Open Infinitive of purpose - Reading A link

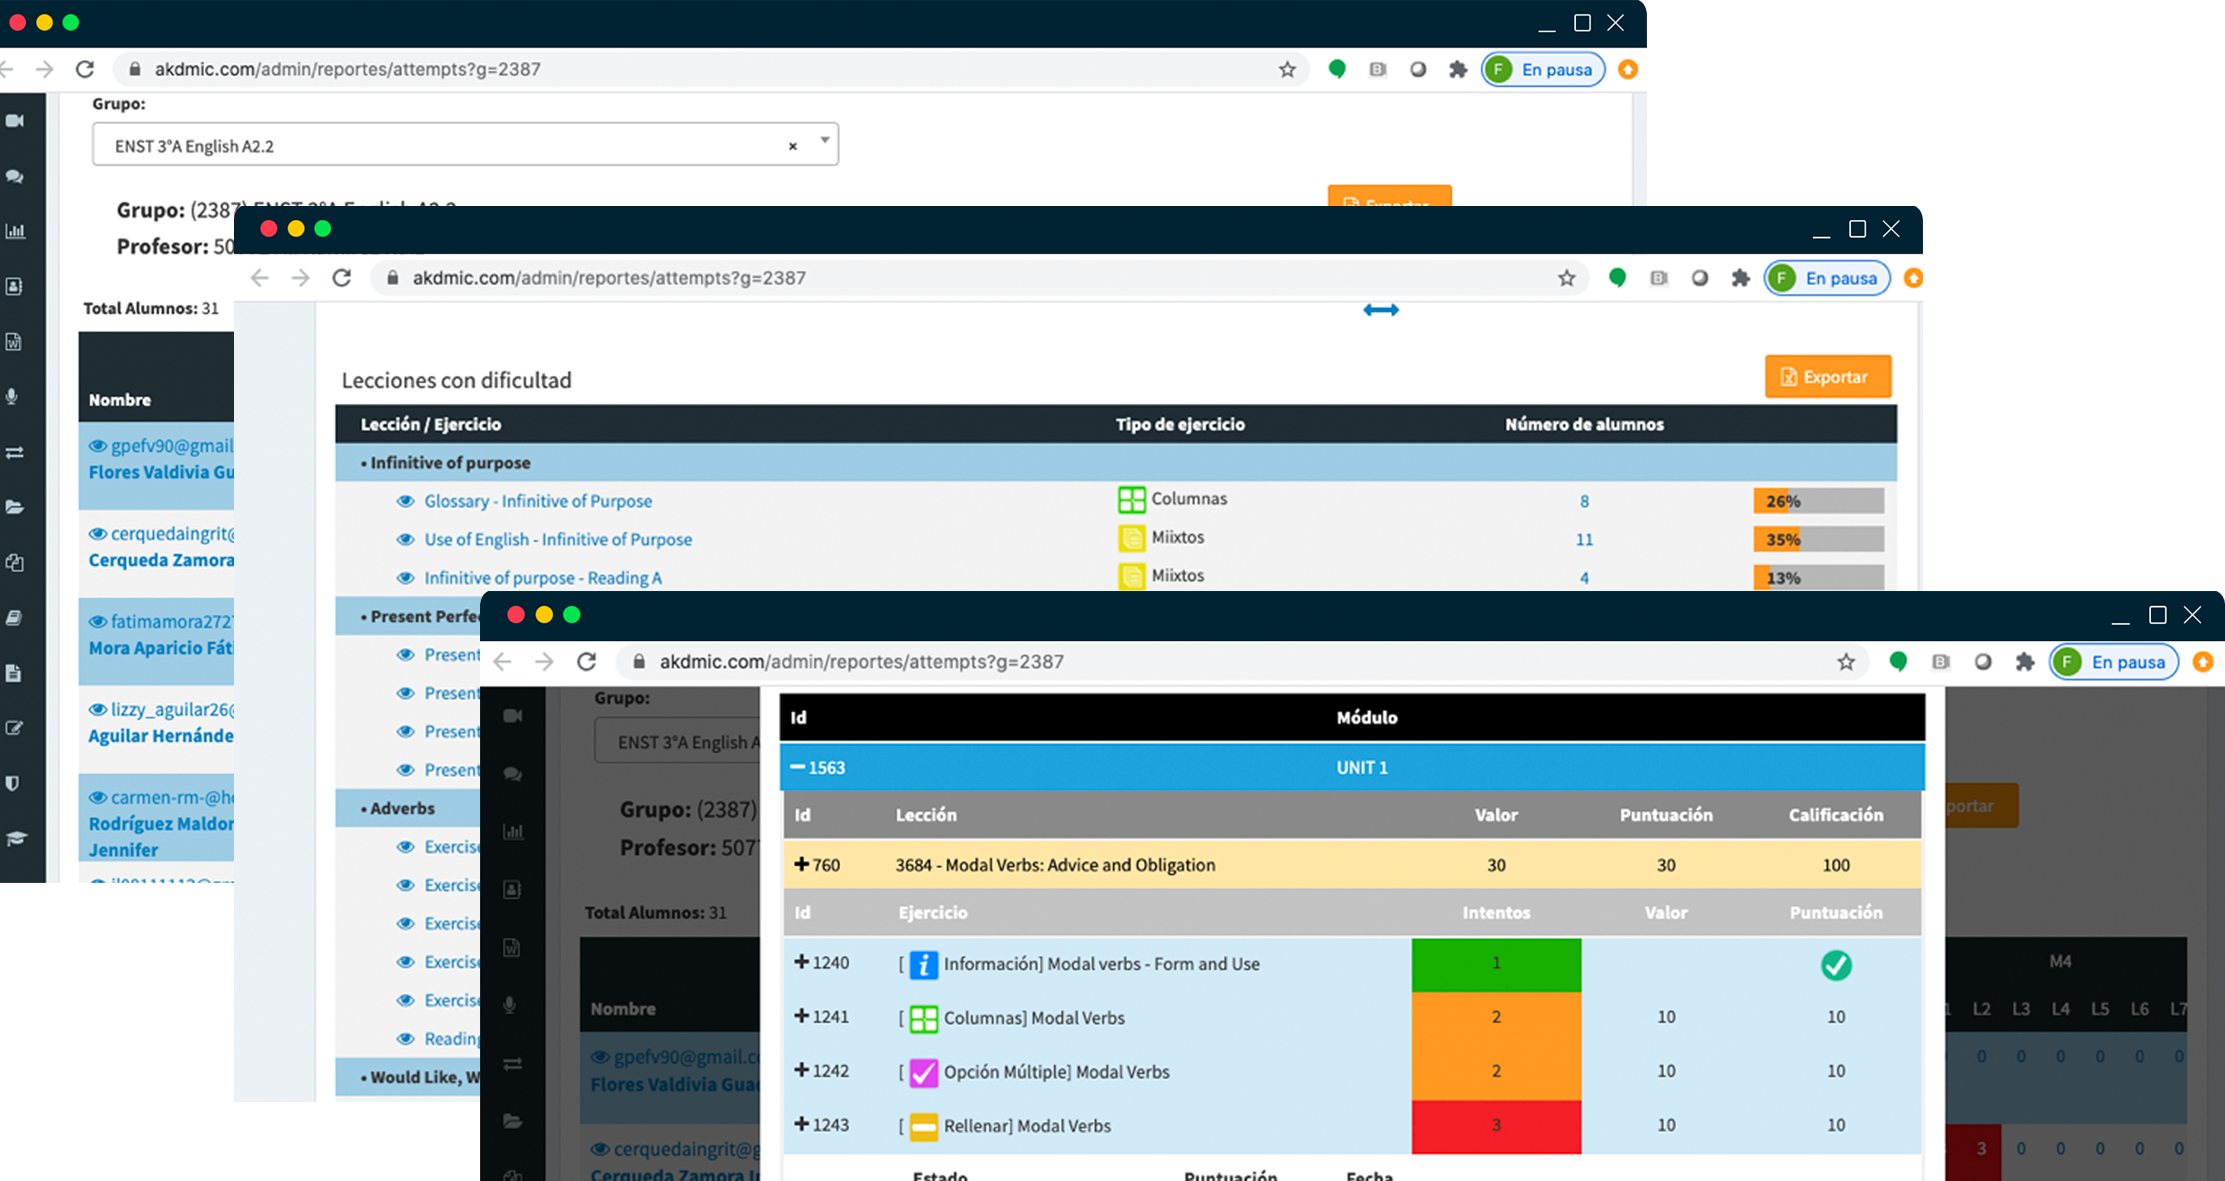[x=542, y=577]
